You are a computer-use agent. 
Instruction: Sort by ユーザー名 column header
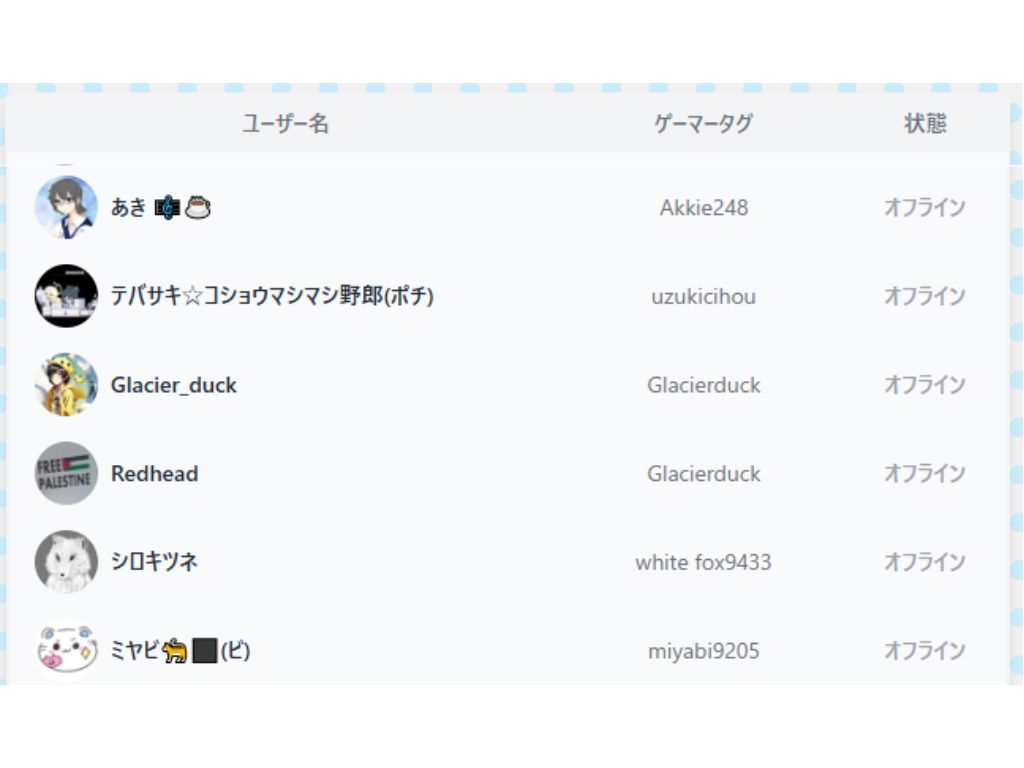tap(285, 124)
